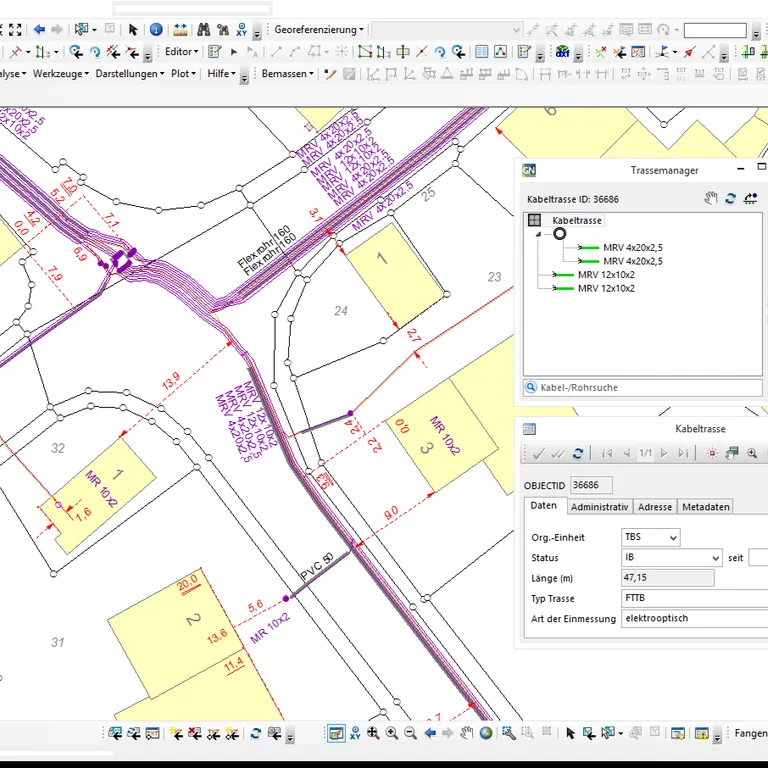Select the black arrow pointer tool in top toolbar

pos(133,30)
